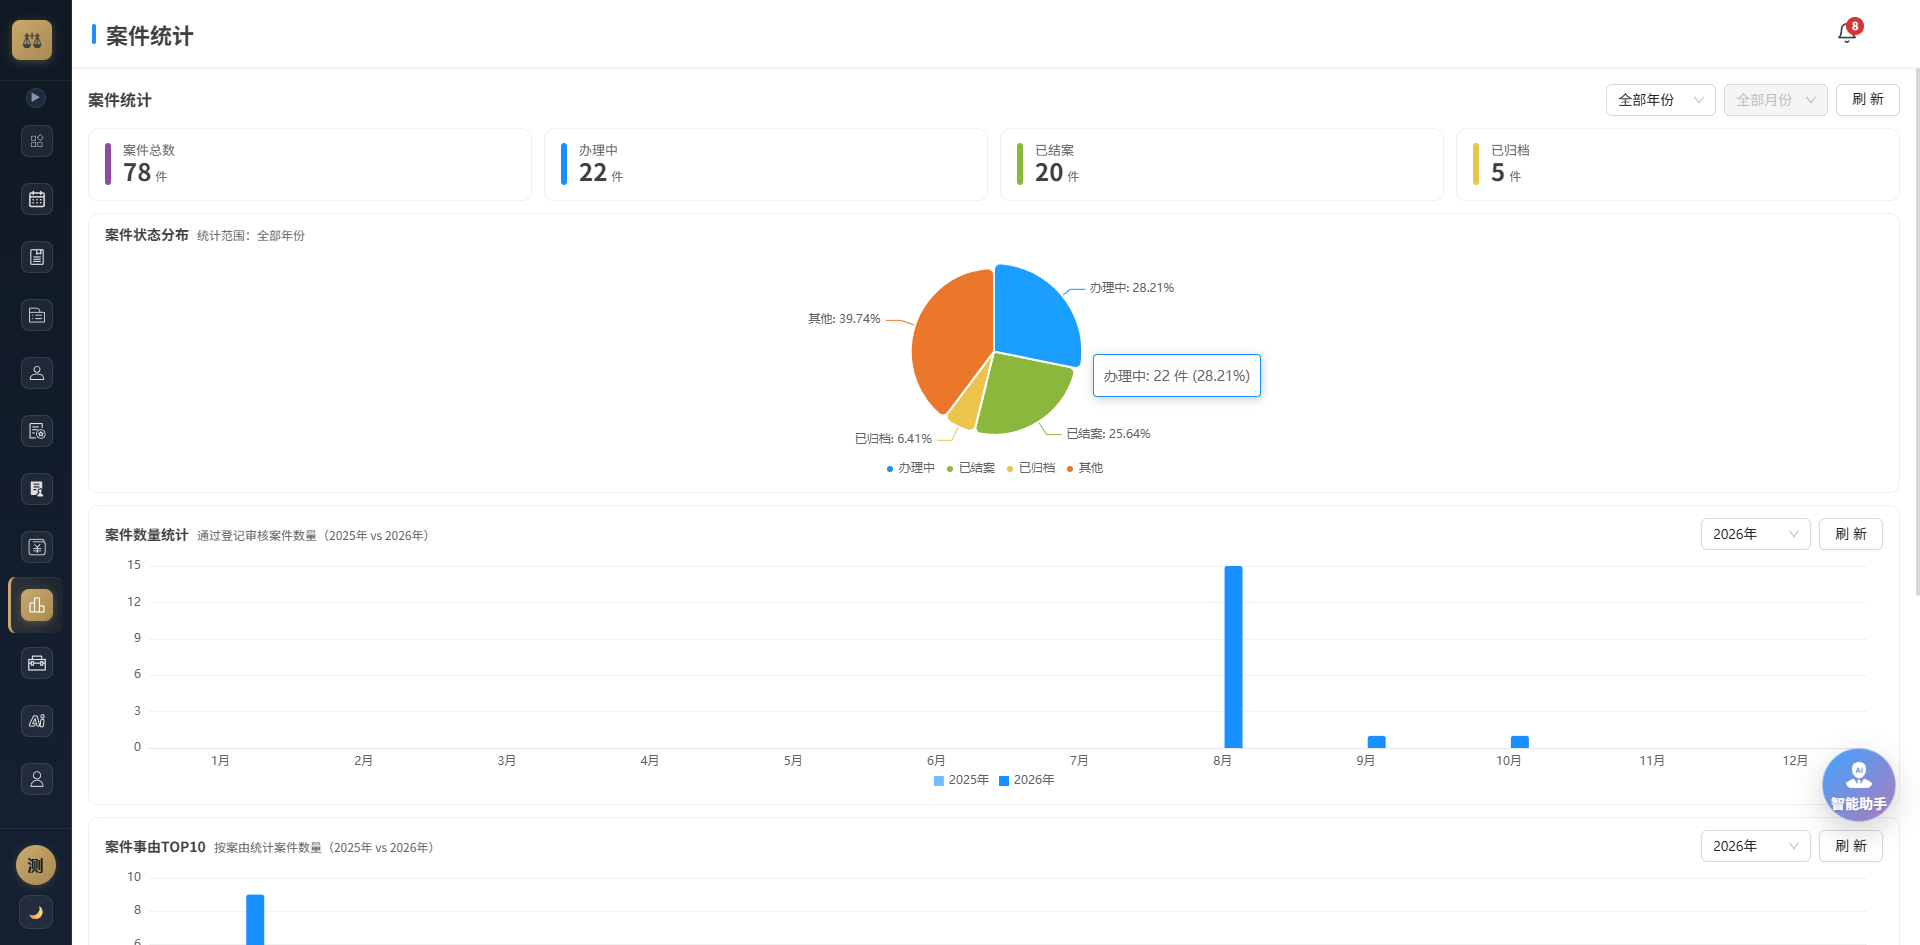Toggle 已归档 legend in pie chart

1030,468
